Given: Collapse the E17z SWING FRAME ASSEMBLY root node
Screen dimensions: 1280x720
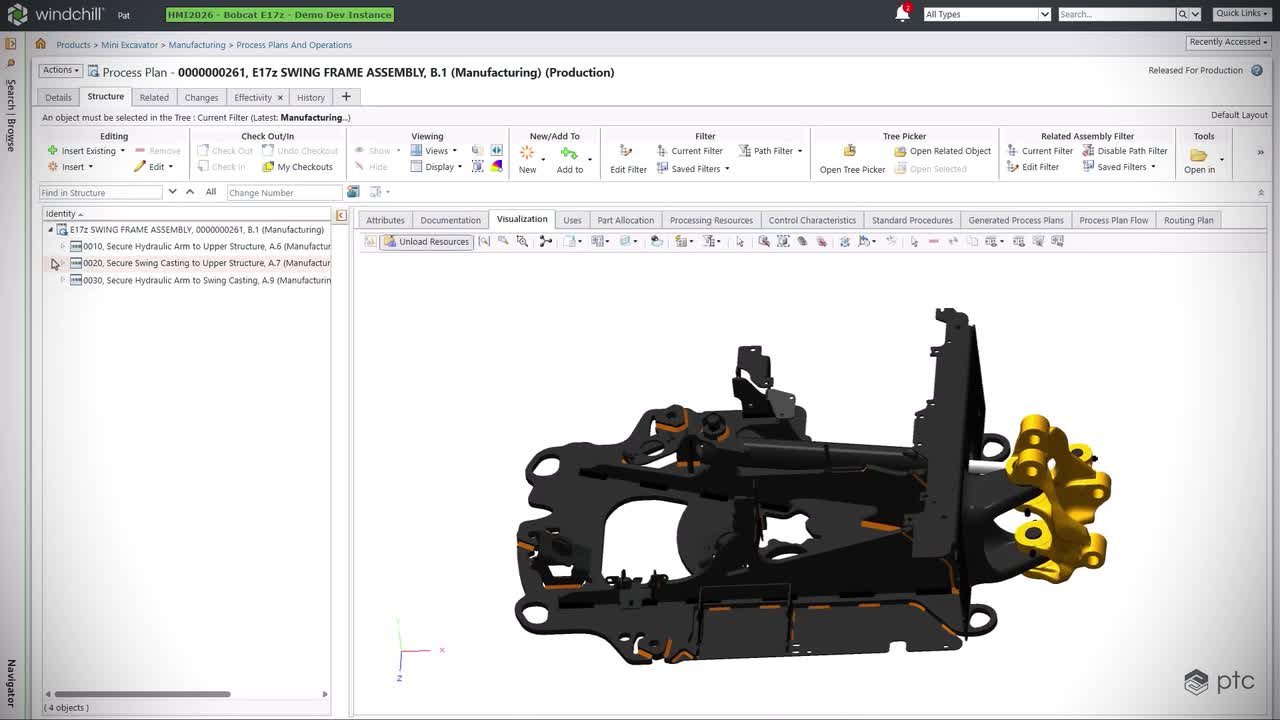Looking at the screenshot, I should pyautogui.click(x=50, y=230).
